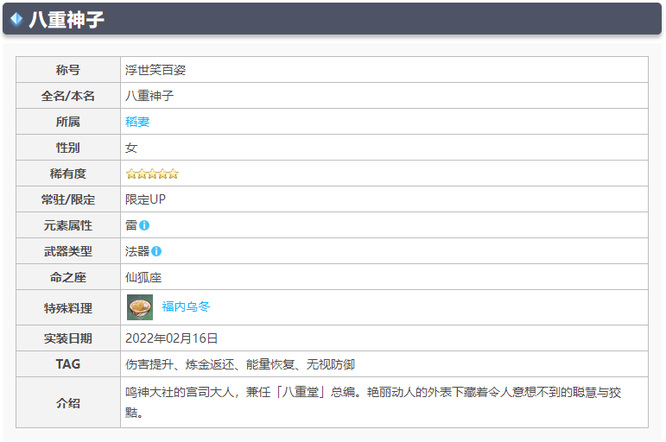Click the 八重神子 header title

[67, 19]
